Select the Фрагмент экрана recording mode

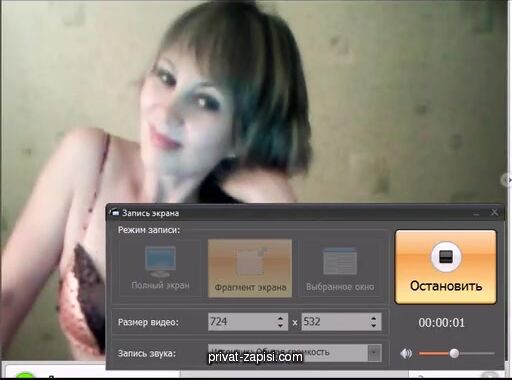[250, 268]
